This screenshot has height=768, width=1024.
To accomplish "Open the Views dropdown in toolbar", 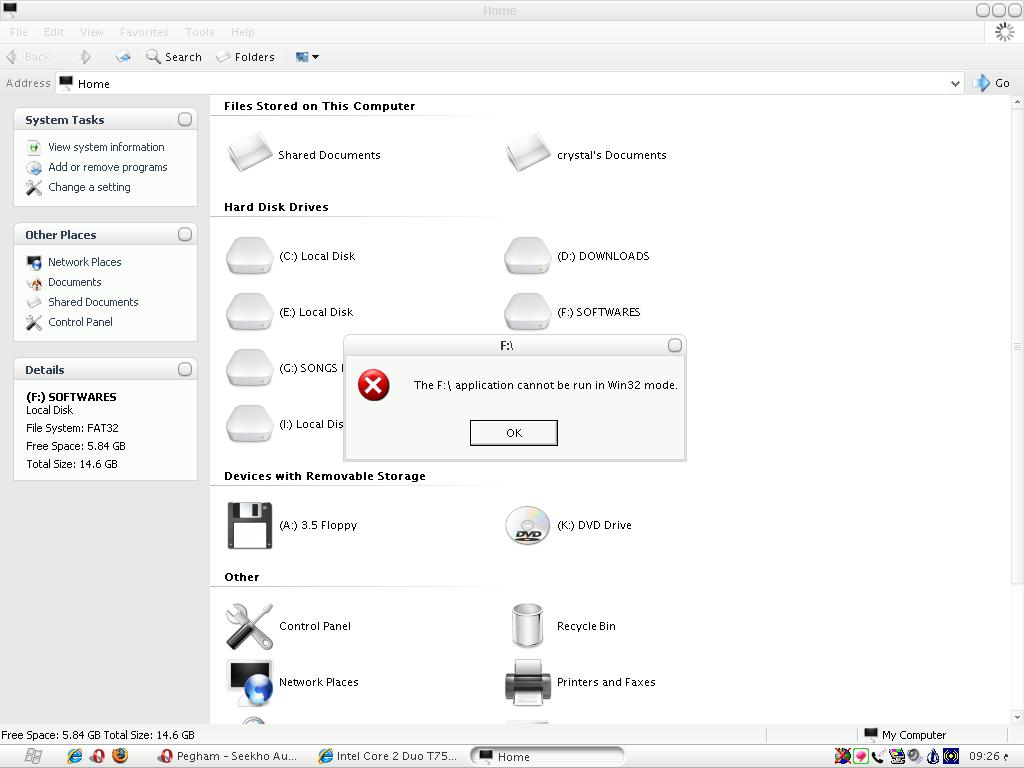I will (x=307, y=57).
